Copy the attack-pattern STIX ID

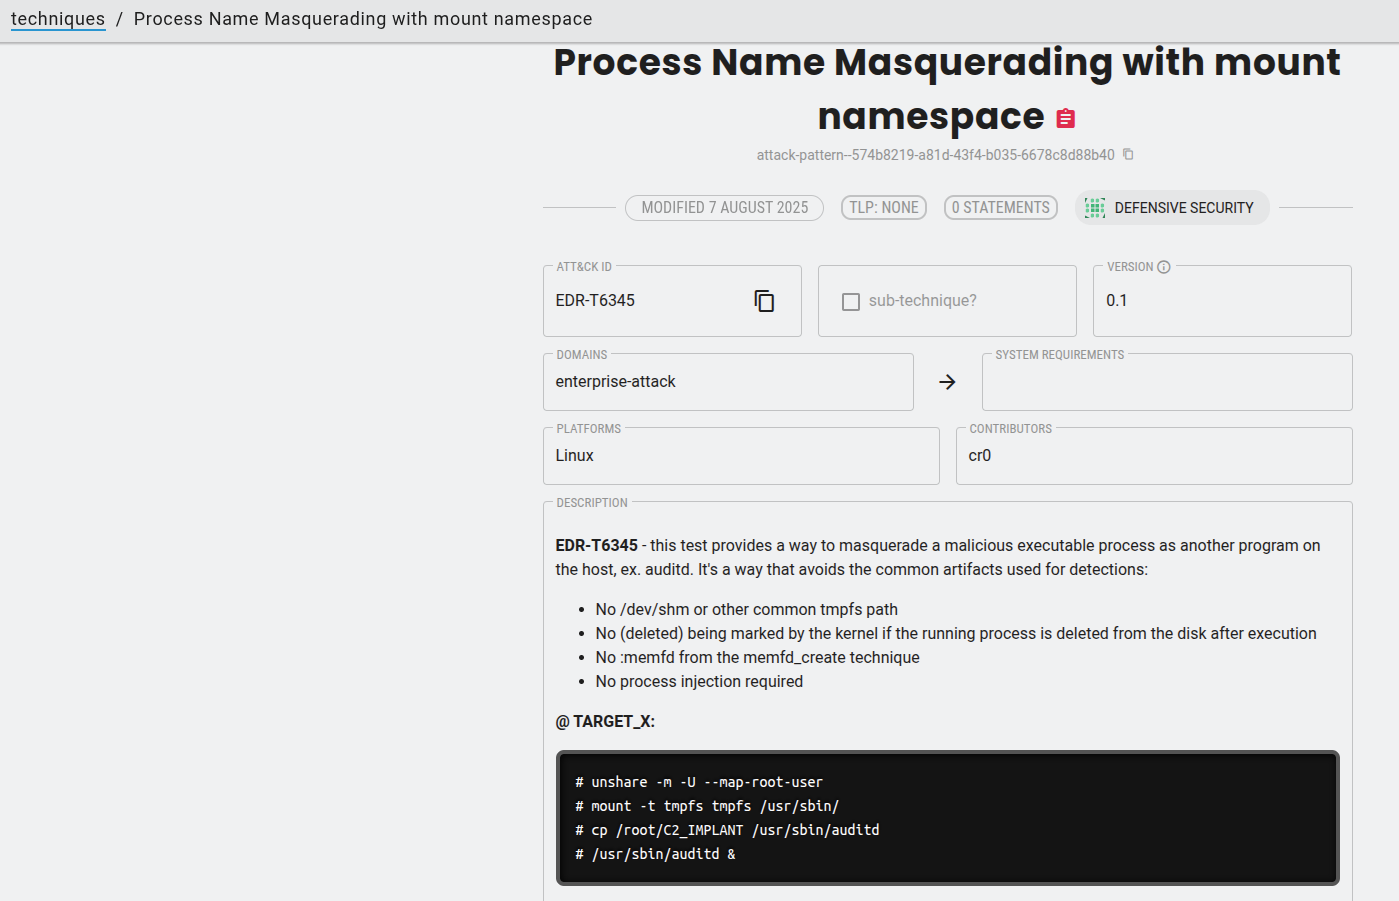[1128, 154]
